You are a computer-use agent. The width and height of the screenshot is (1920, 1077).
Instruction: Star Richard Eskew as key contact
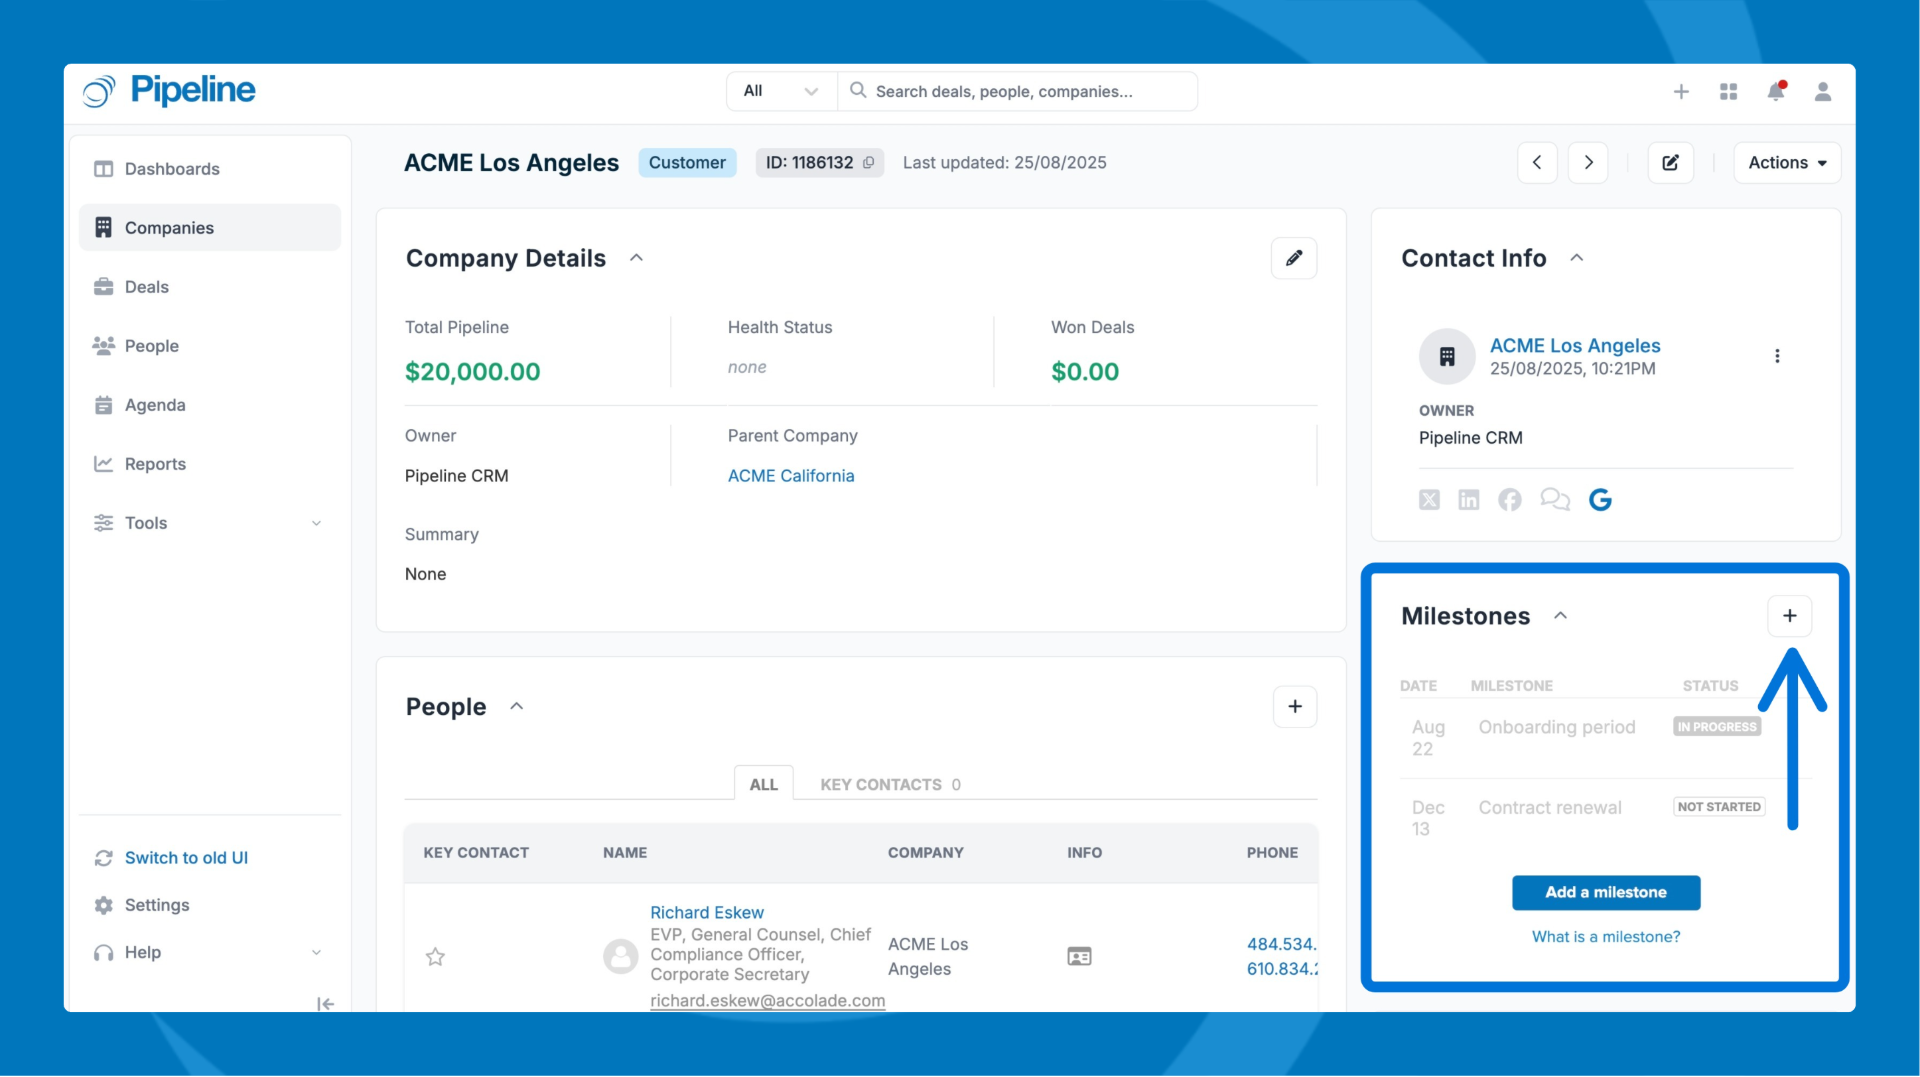click(x=435, y=957)
